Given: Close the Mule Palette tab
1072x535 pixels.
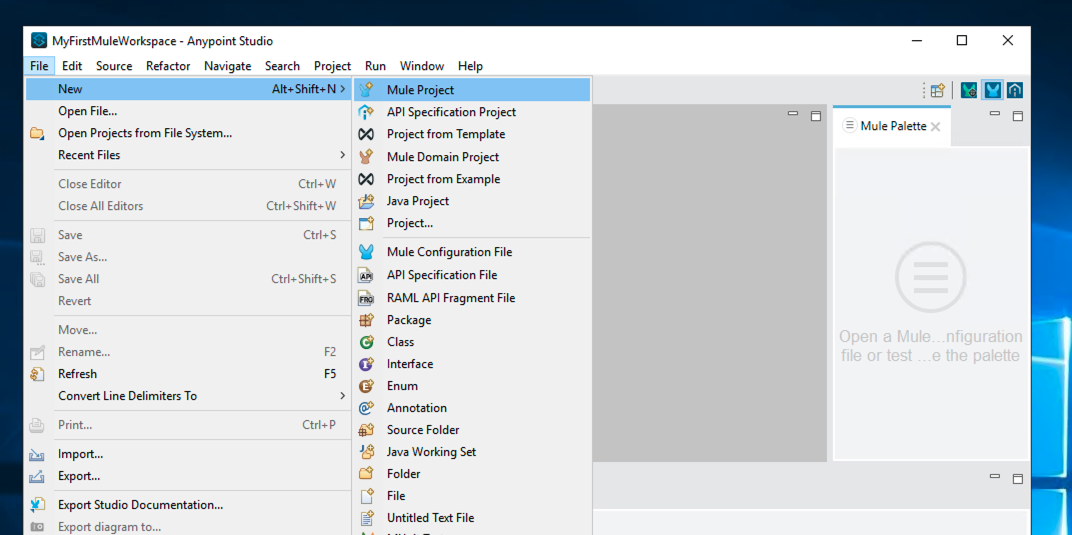Looking at the screenshot, I should 936,127.
